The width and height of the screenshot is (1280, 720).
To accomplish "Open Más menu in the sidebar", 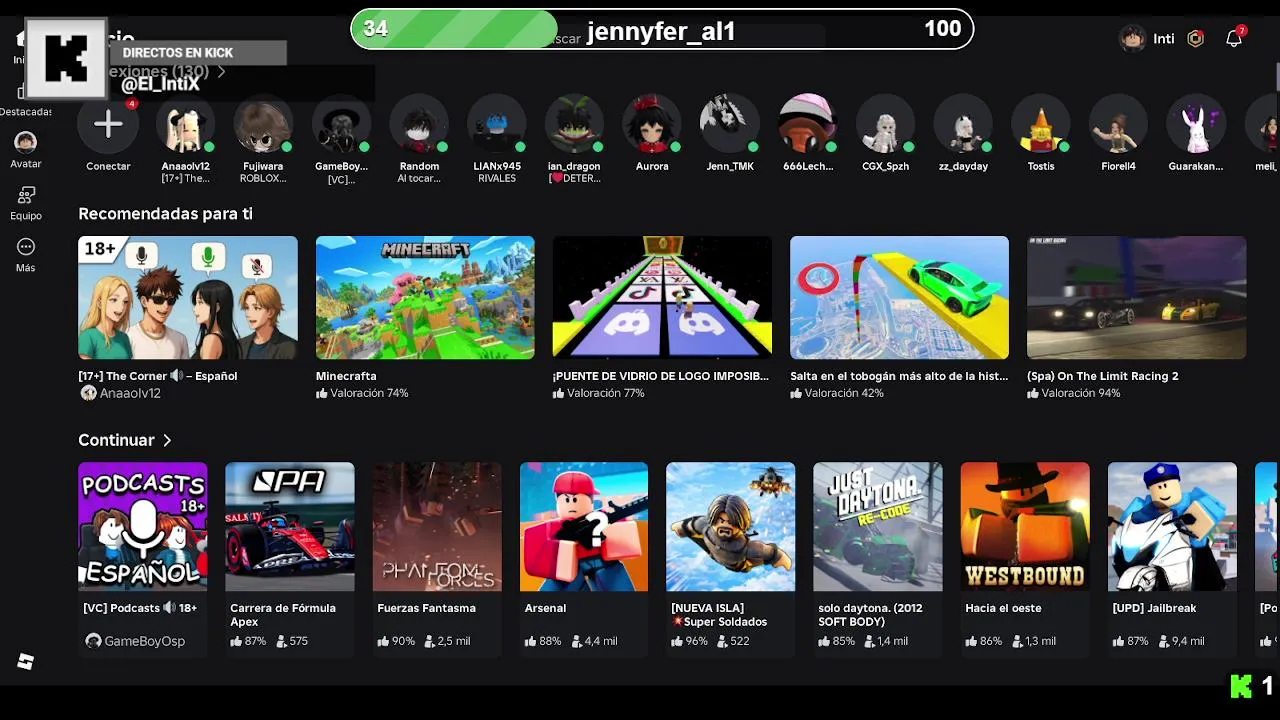I will [26, 255].
